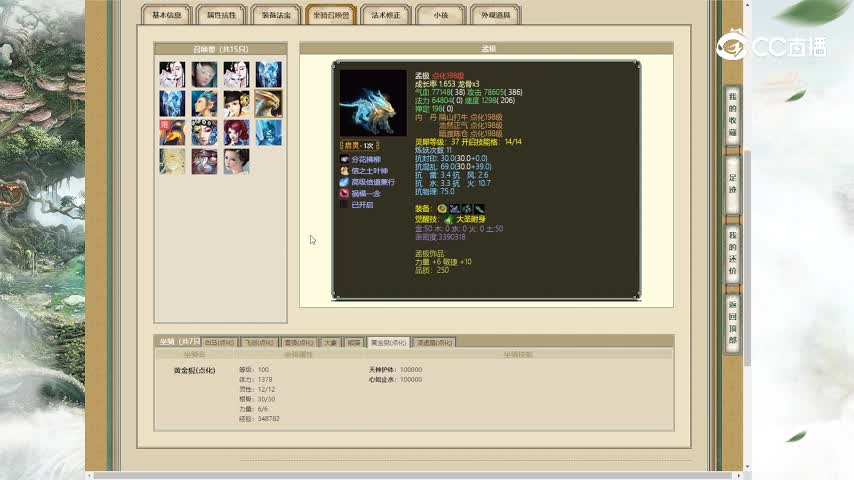This screenshot has height=480, width=854.
Task: Click the first gold equipment icon after 装备
Action: pyautogui.click(x=442, y=209)
